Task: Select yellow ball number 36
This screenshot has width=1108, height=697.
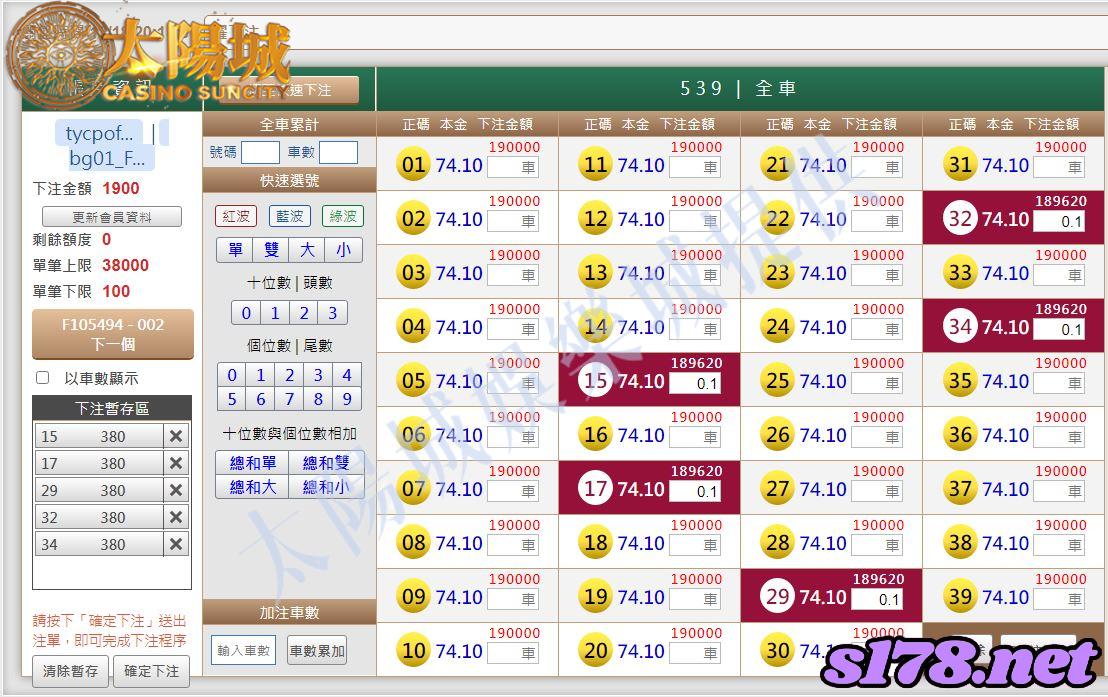Action: pos(960,435)
